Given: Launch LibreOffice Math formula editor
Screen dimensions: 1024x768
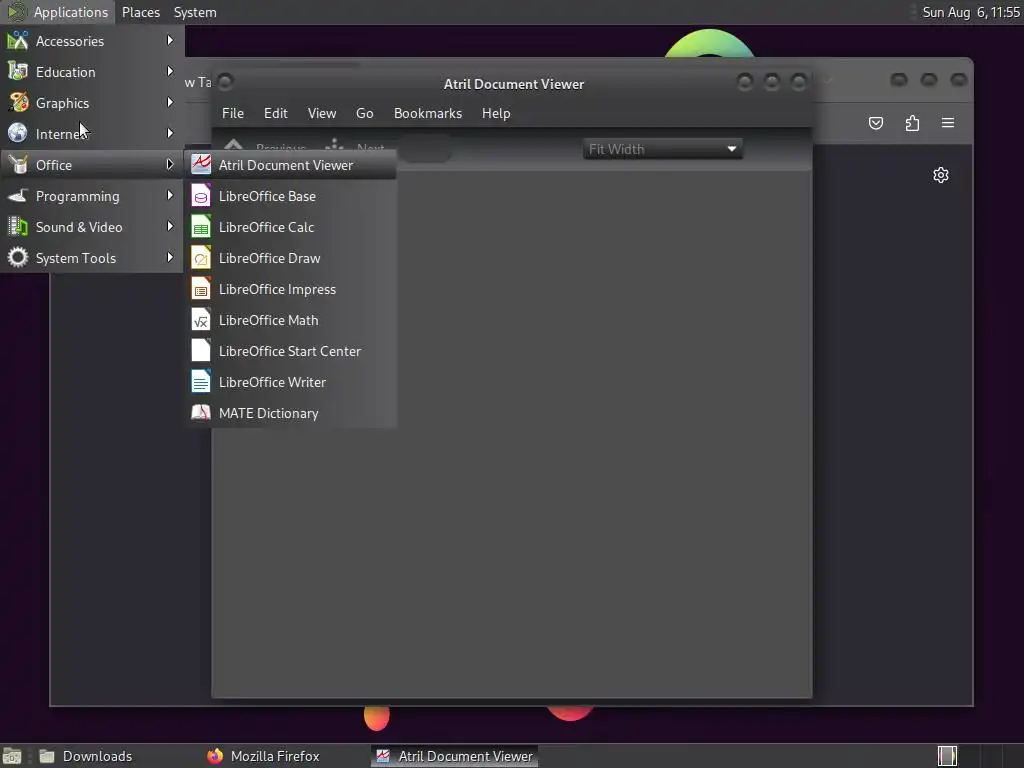Looking at the screenshot, I should 291,320.
